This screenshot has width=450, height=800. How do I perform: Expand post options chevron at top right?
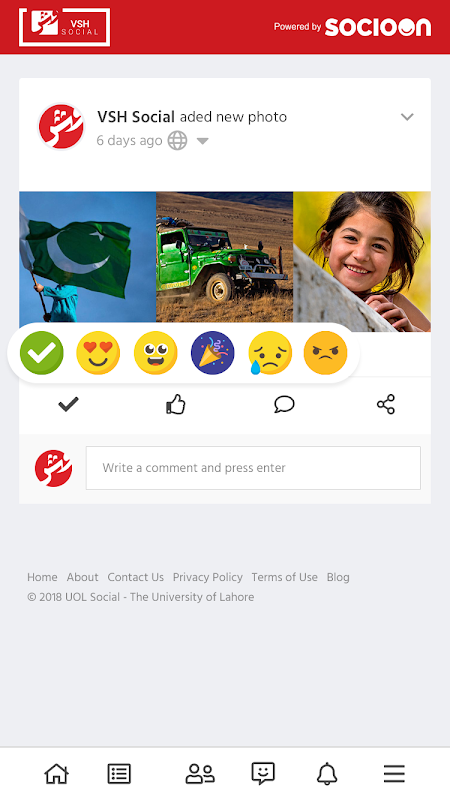point(407,117)
